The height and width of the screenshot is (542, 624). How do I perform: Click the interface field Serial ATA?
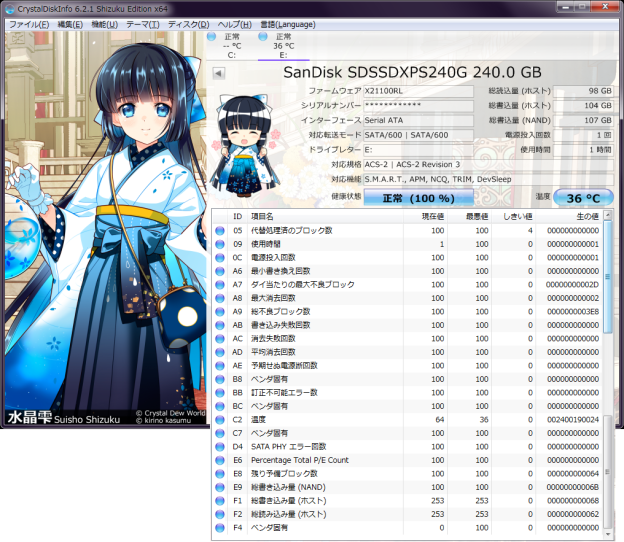click(418, 120)
